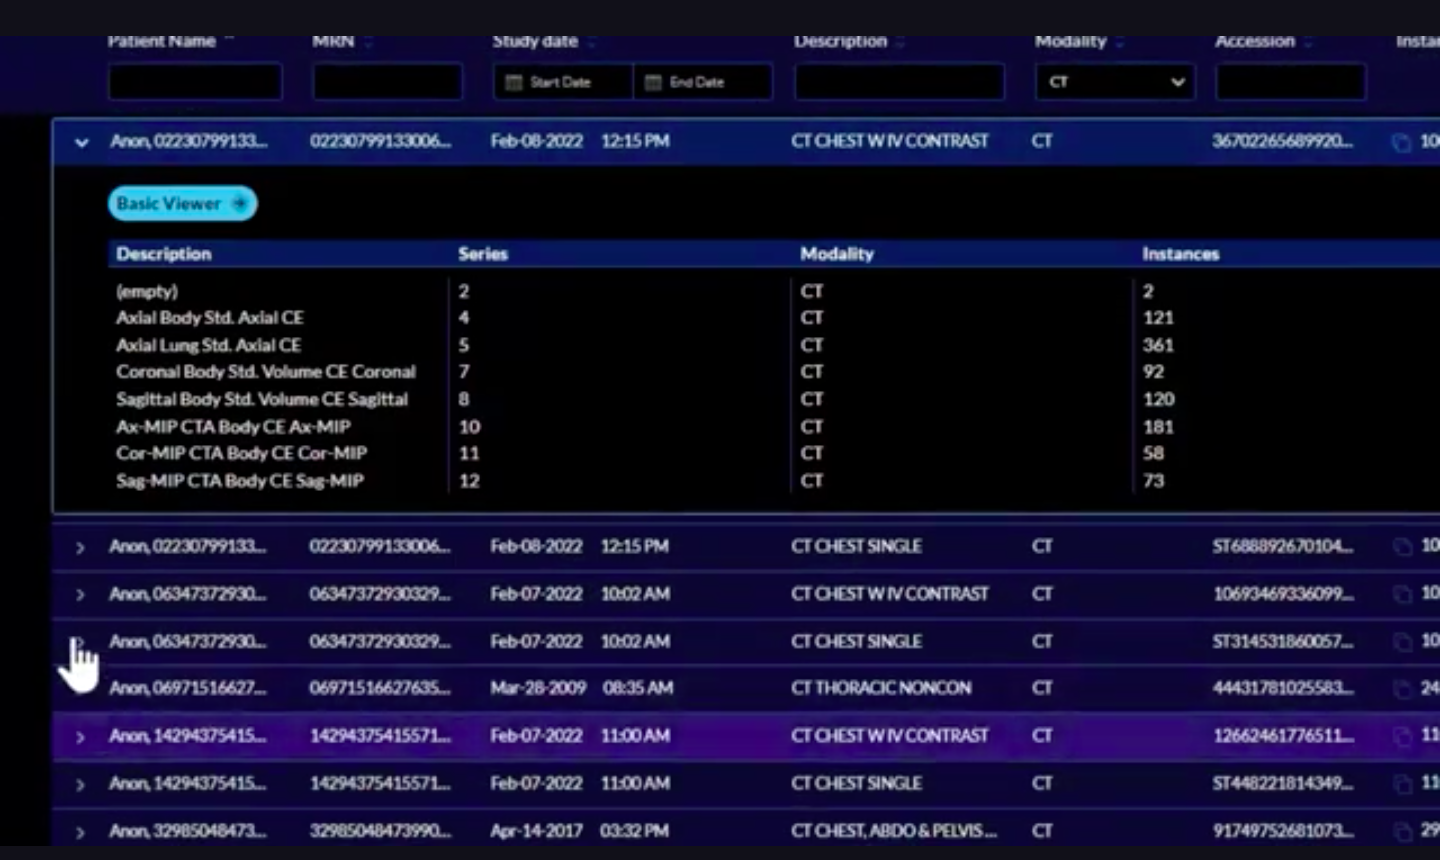Open the Modality filter dropdown showing CT
The image size is (1440, 860).
click(x=1114, y=82)
